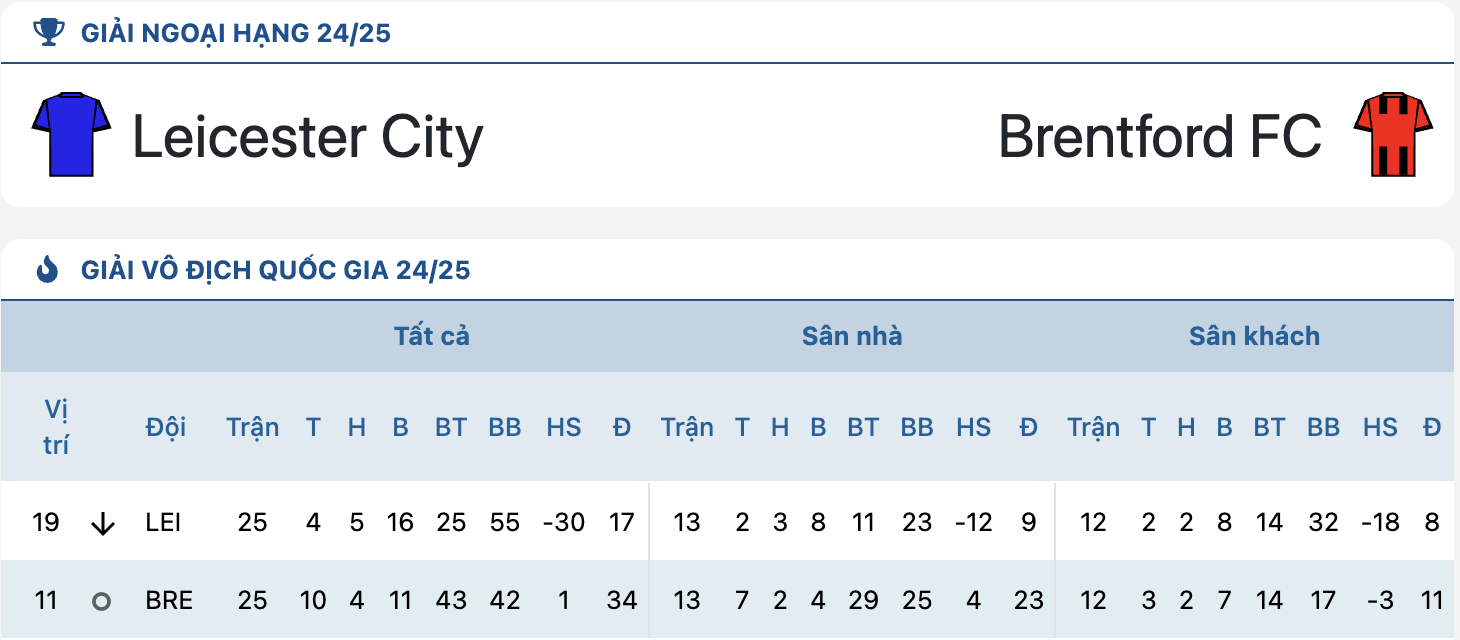Open the Leicester City team name
Viewport: 1460px width, 640px height.
click(x=308, y=136)
